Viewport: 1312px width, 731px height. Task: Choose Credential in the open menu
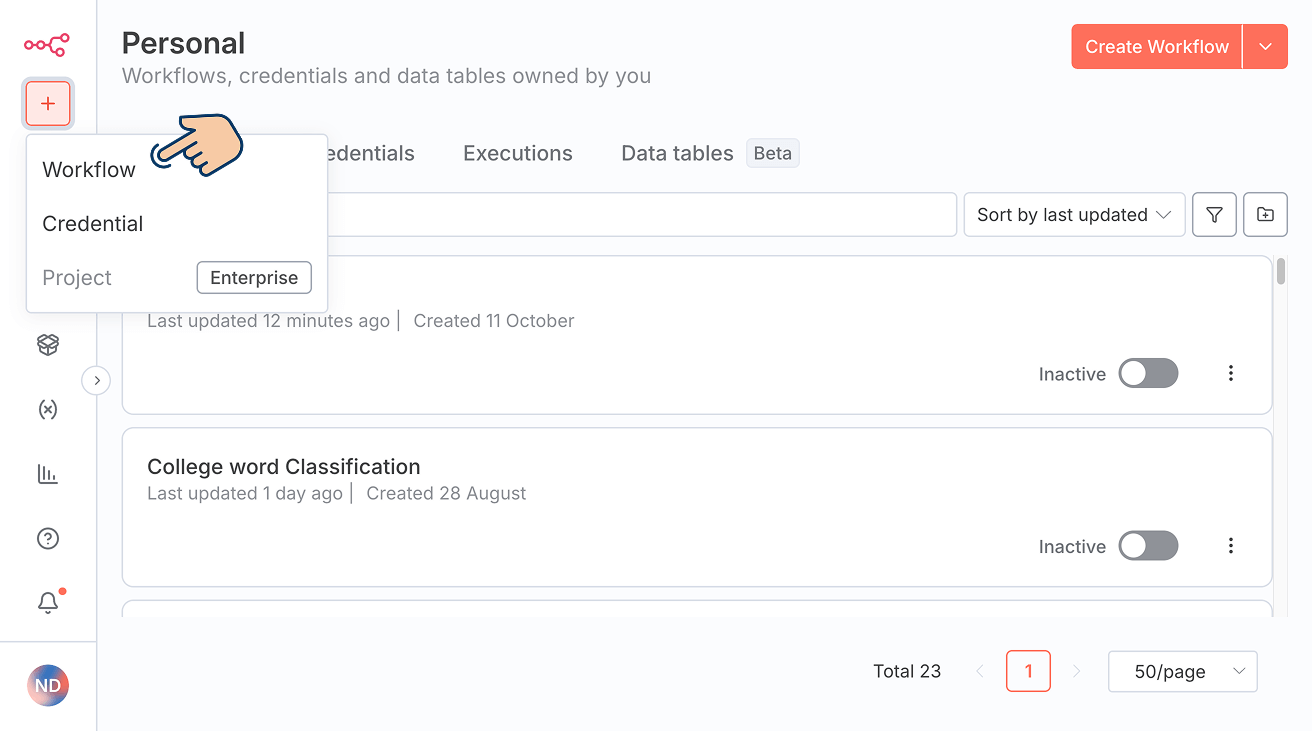pyautogui.click(x=92, y=223)
